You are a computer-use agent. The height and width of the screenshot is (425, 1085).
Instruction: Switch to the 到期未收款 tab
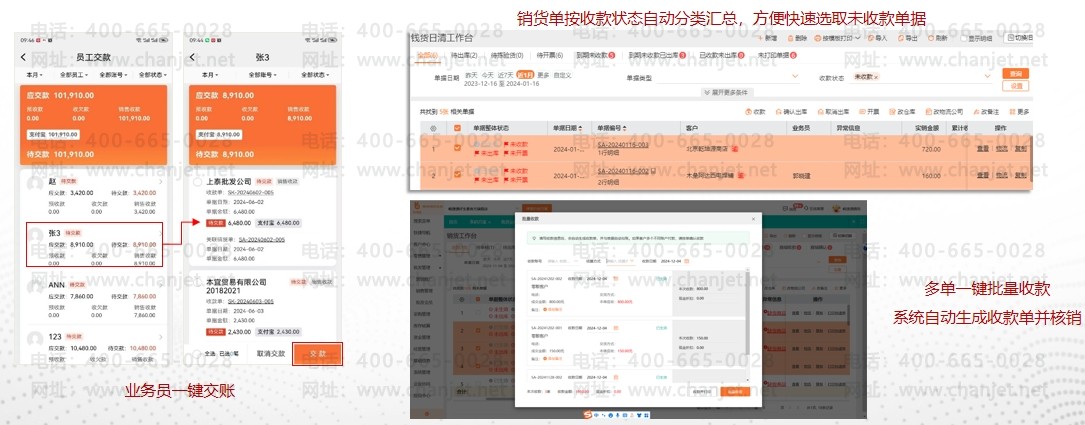[595, 55]
